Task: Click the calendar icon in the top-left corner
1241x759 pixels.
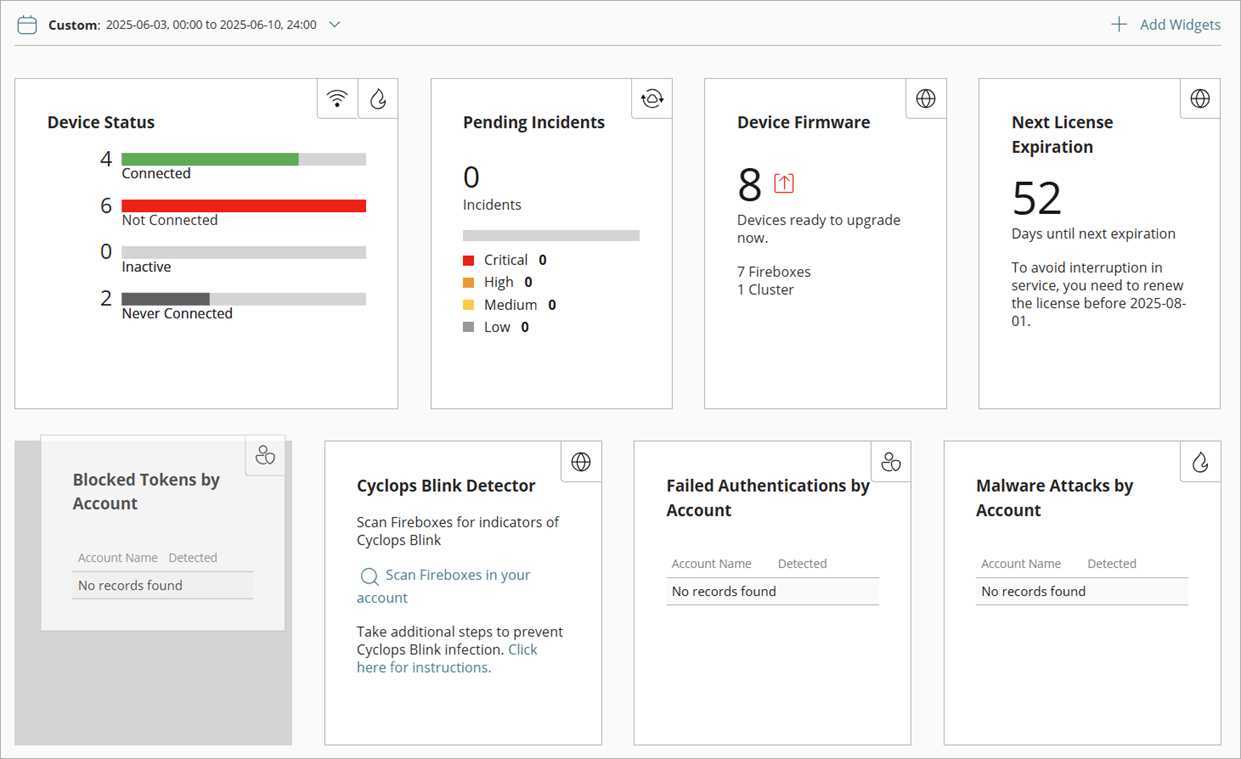Action: [x=27, y=23]
